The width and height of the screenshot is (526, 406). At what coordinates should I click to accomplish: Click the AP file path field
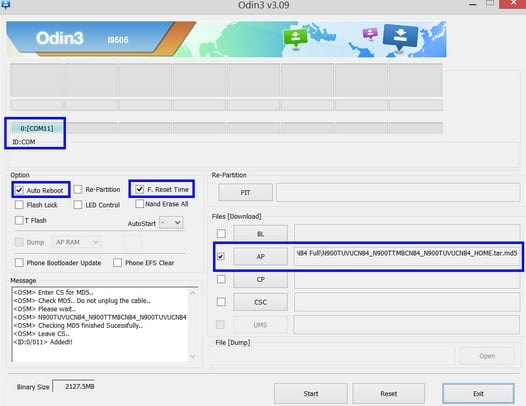pyautogui.click(x=407, y=257)
